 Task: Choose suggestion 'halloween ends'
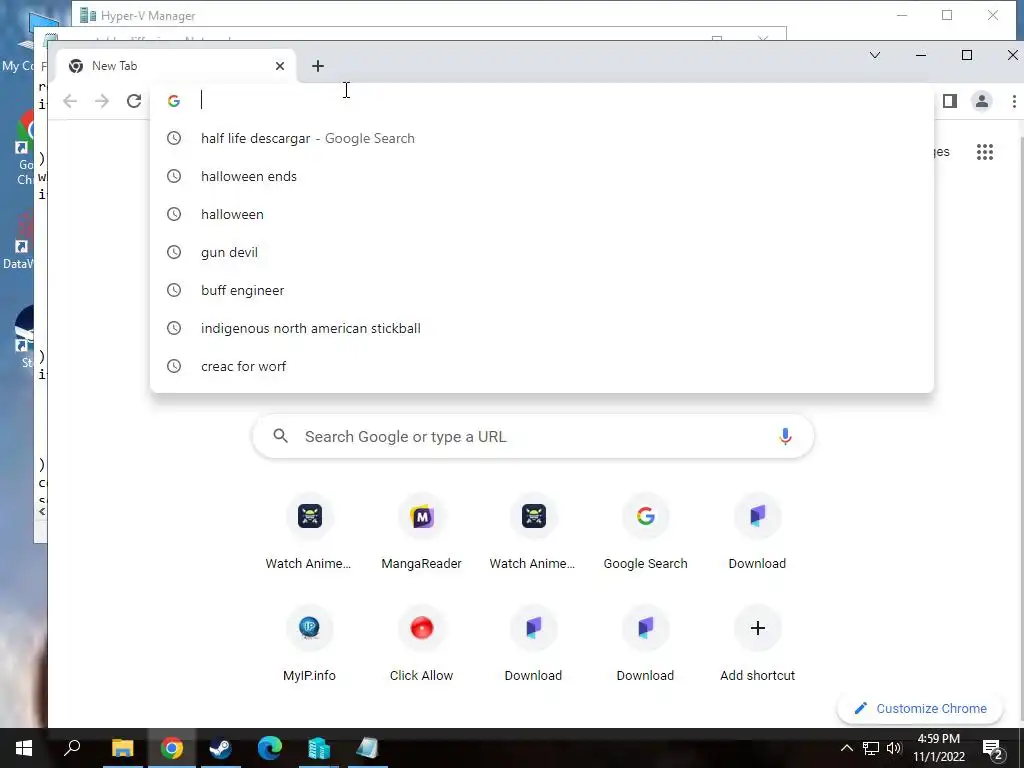click(542, 176)
